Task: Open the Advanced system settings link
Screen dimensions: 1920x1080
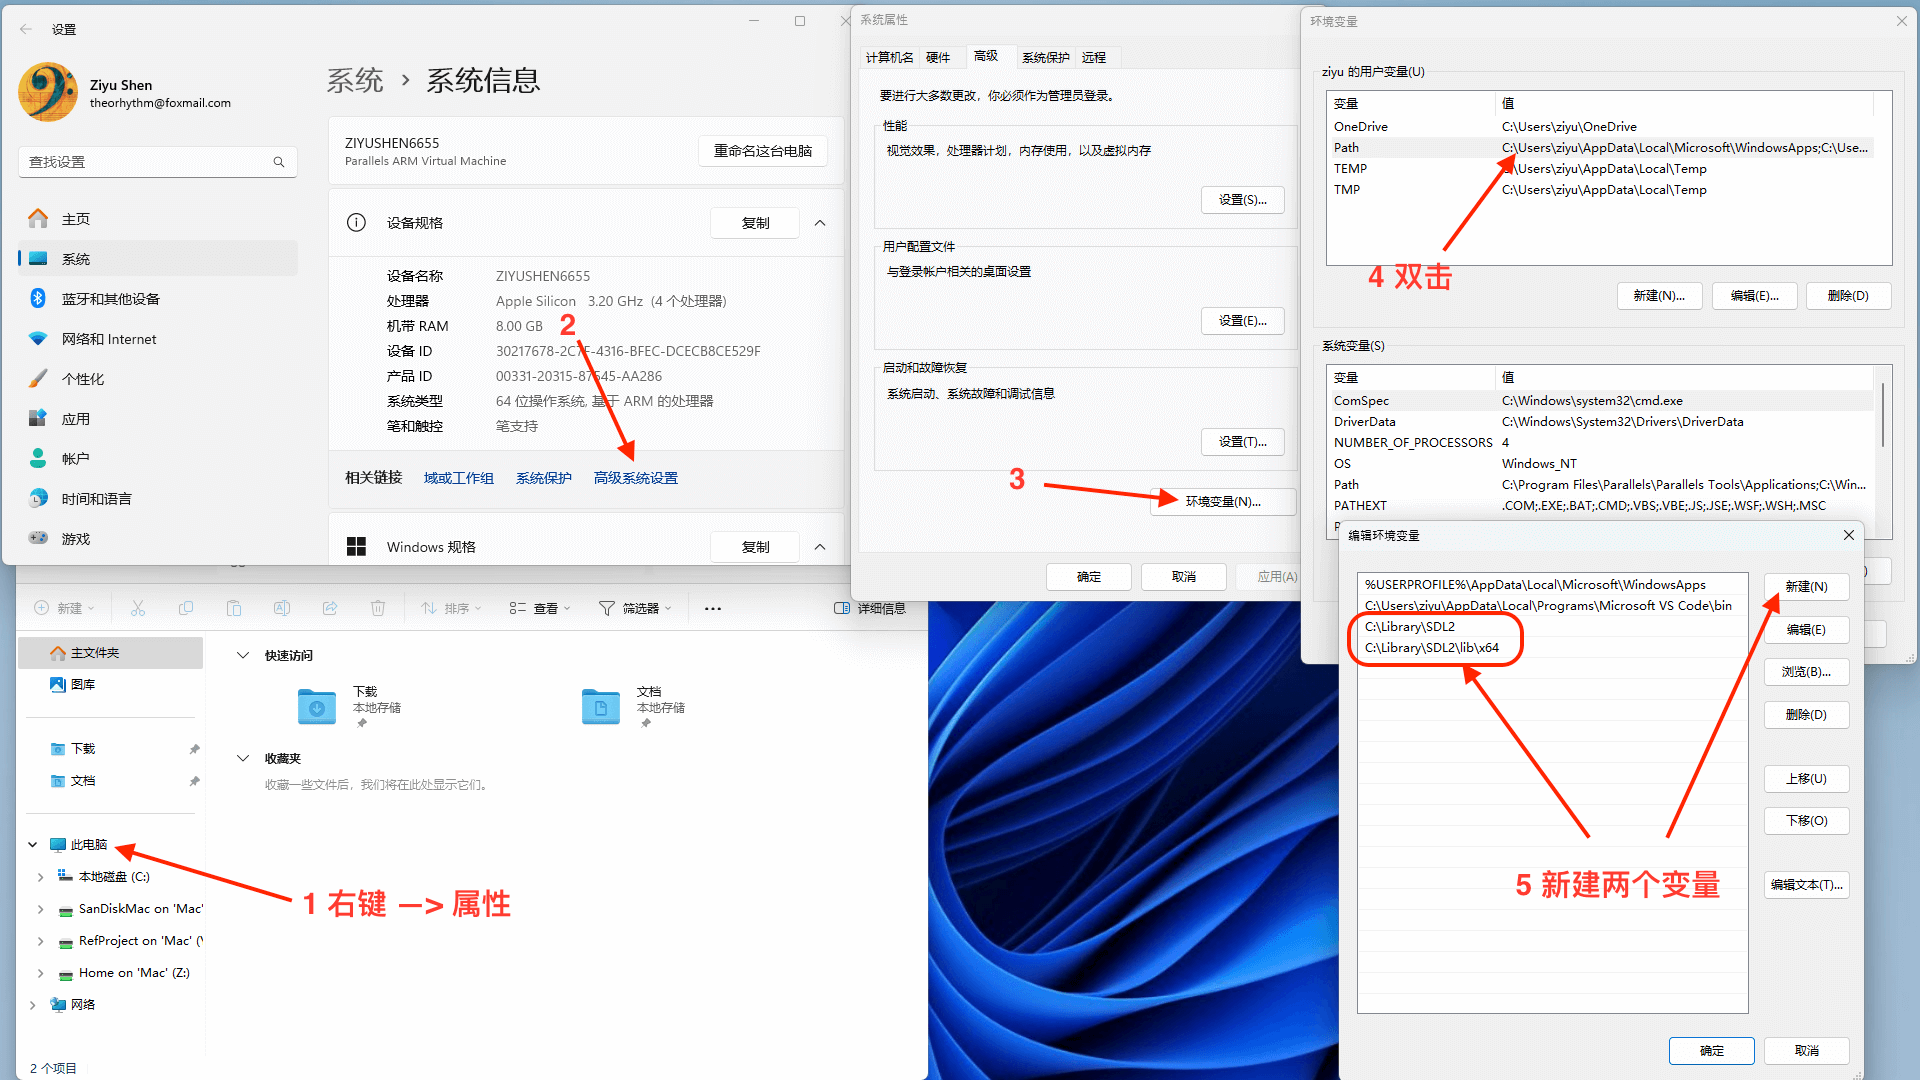Action: coord(636,478)
